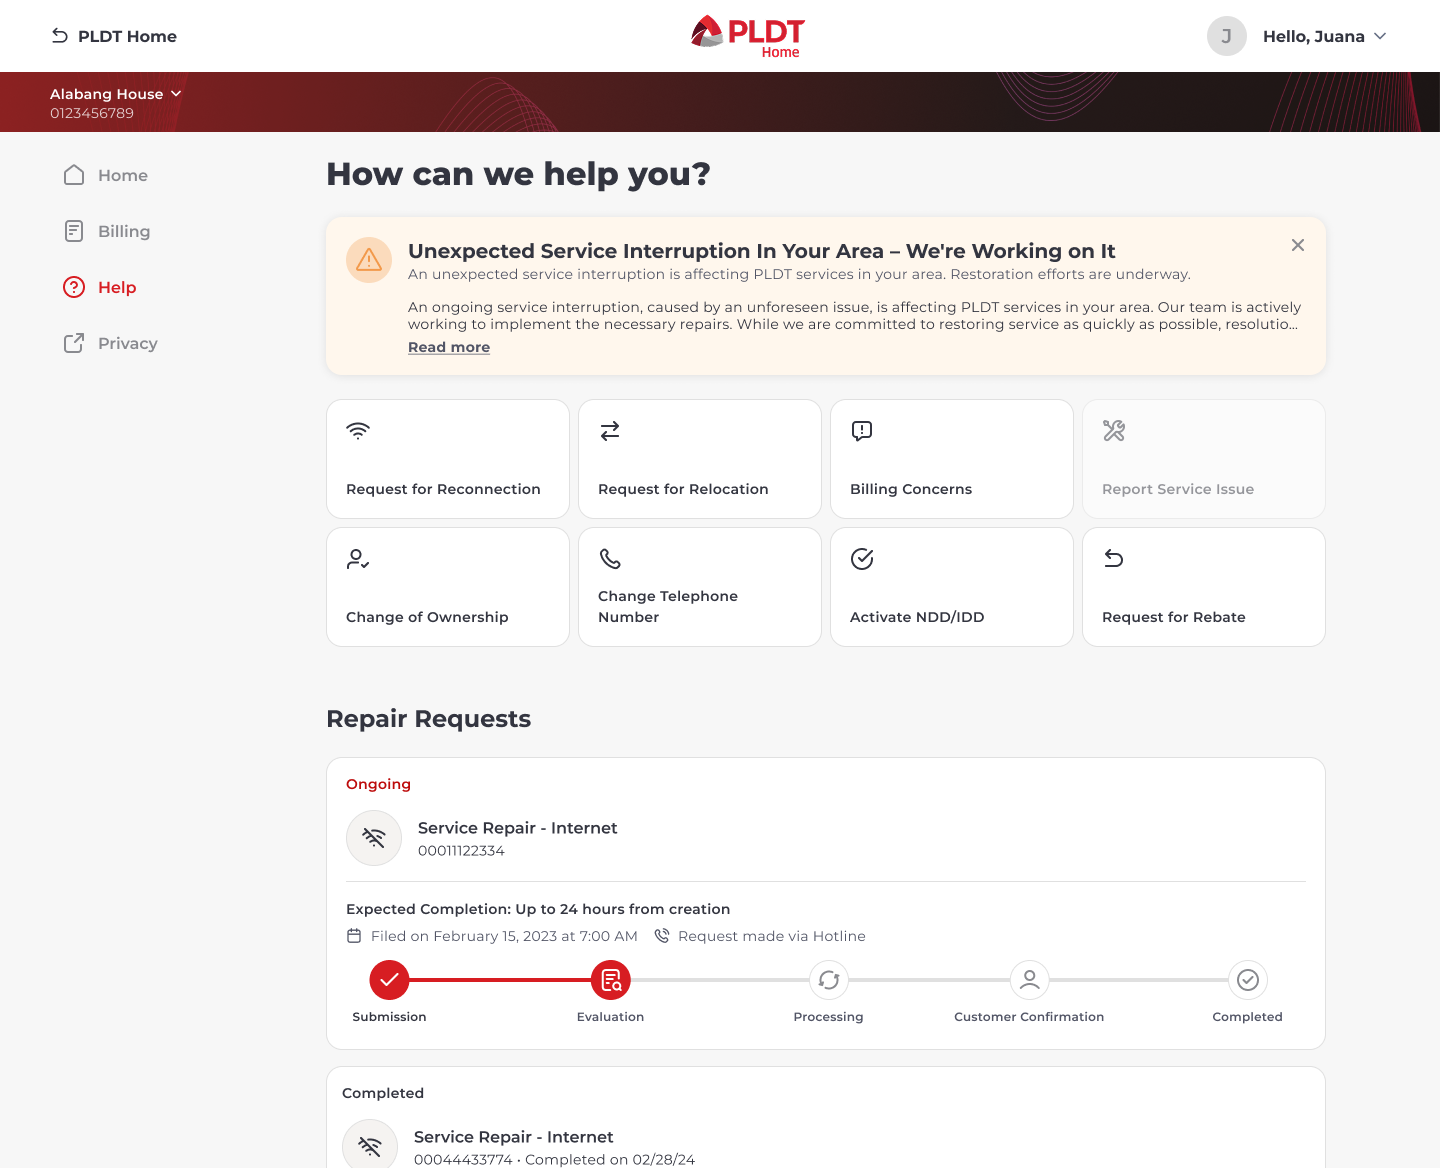Click Filed on February 15, 2023 text
Image resolution: width=1440 pixels, height=1168 pixels.
pos(504,936)
